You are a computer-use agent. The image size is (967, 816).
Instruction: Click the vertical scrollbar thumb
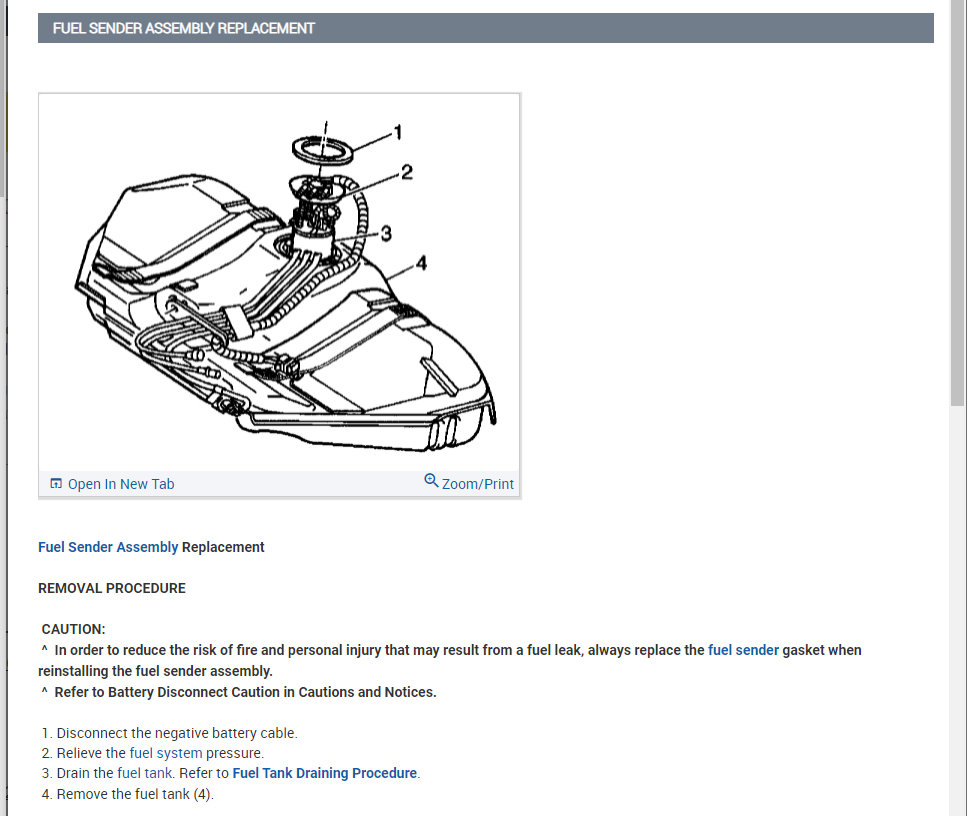click(957, 203)
